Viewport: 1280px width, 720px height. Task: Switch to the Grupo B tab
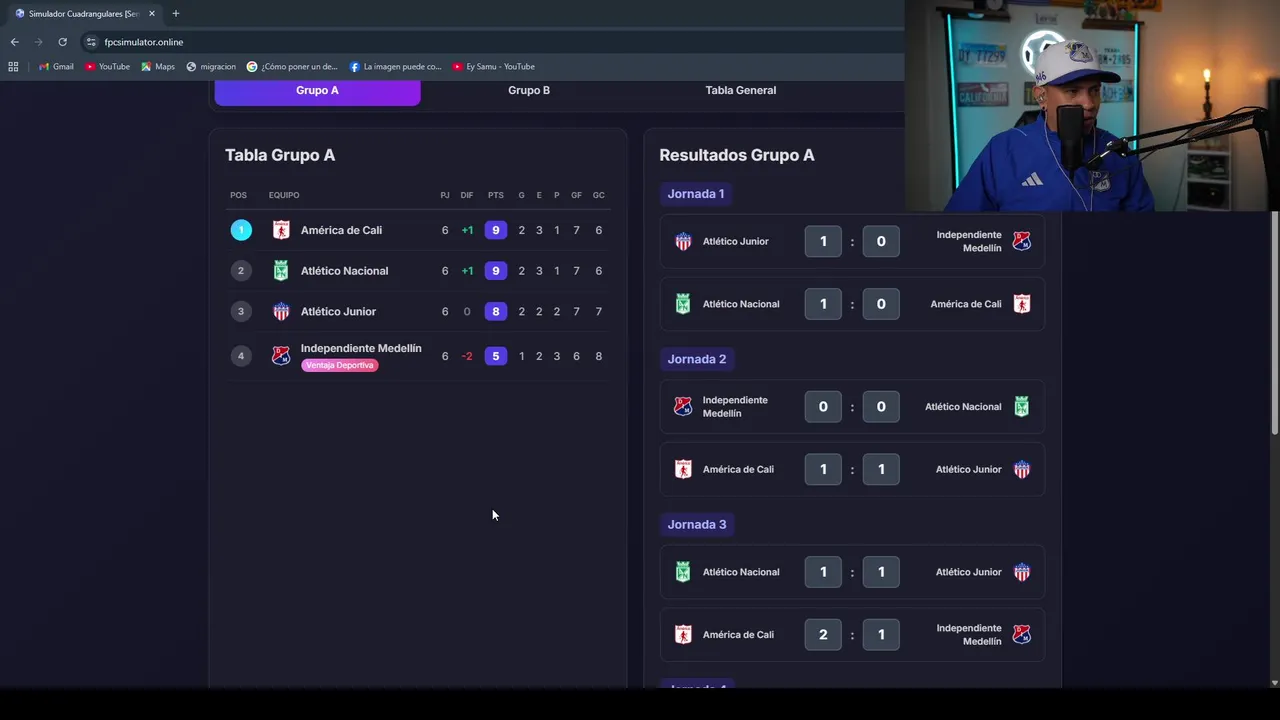coord(529,90)
